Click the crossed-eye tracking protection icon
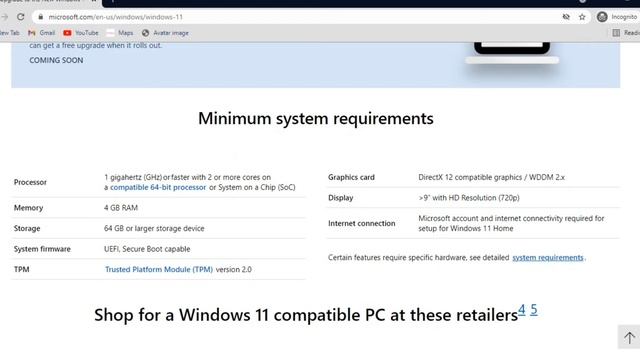The height and width of the screenshot is (360, 640). [566, 17]
